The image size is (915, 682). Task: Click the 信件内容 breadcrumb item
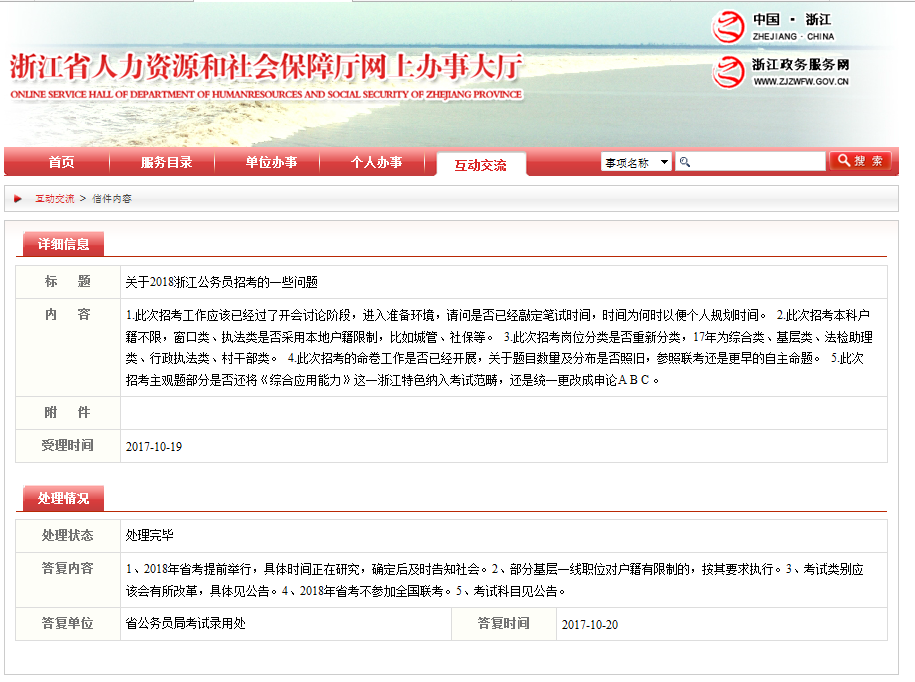coord(112,199)
